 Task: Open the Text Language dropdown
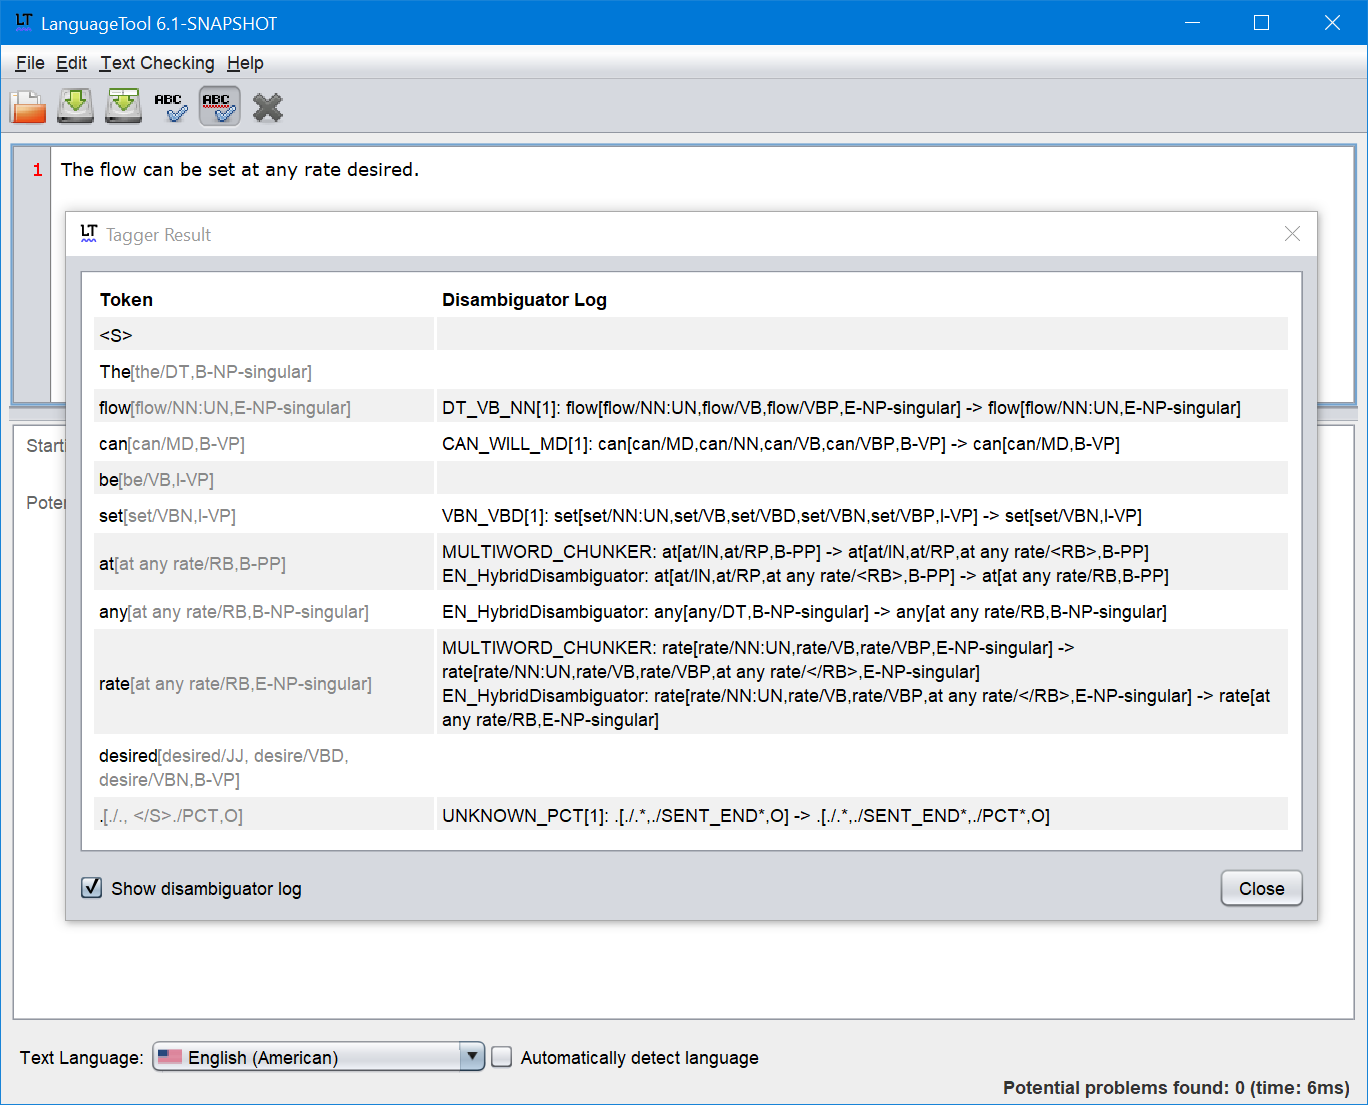pyautogui.click(x=471, y=1056)
